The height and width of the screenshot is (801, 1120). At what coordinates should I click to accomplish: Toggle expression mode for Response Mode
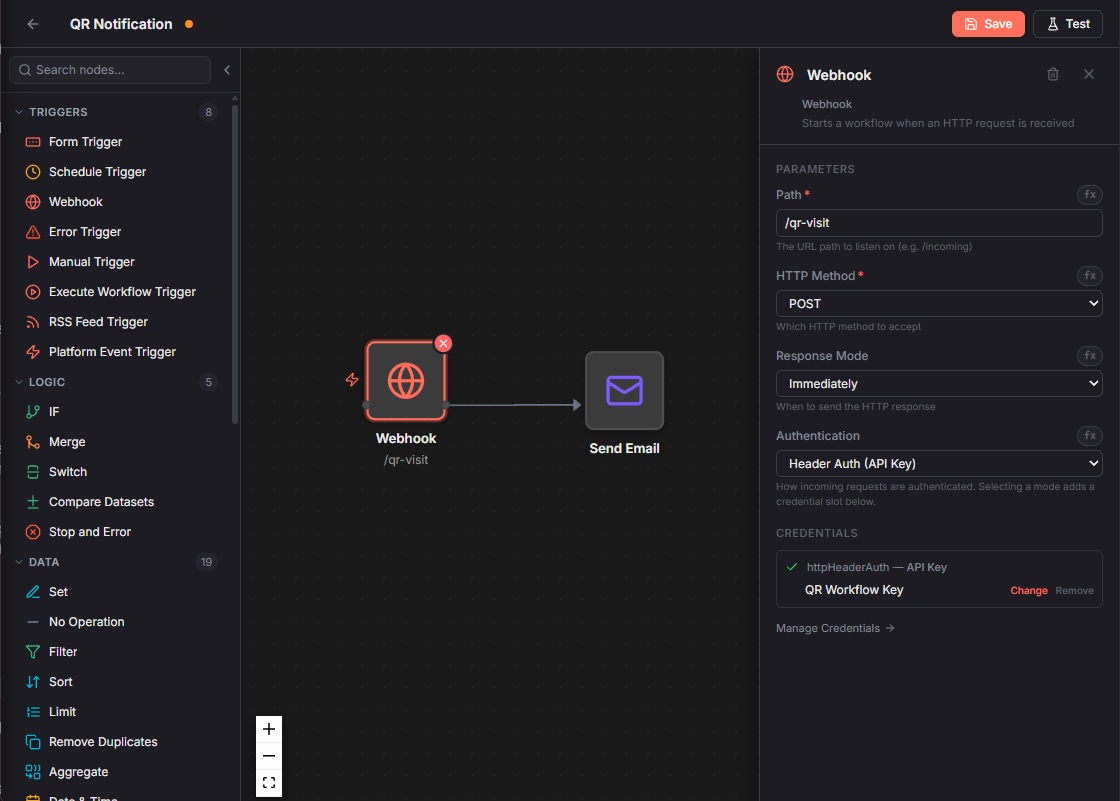[1089, 355]
